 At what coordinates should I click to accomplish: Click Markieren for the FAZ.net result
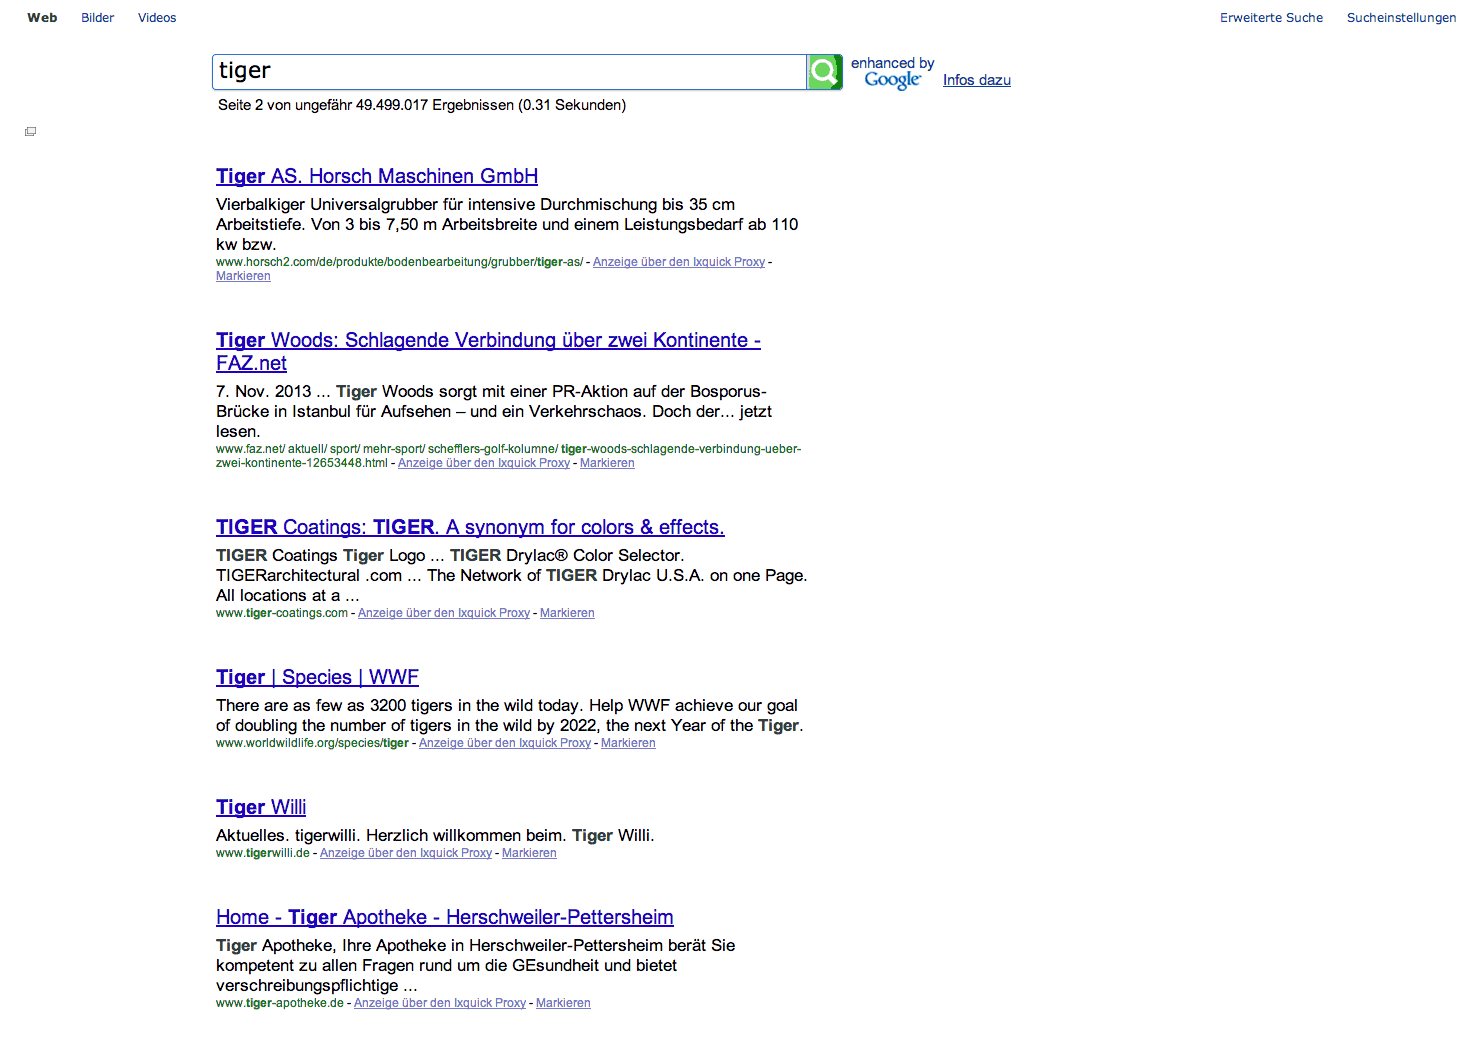[607, 463]
